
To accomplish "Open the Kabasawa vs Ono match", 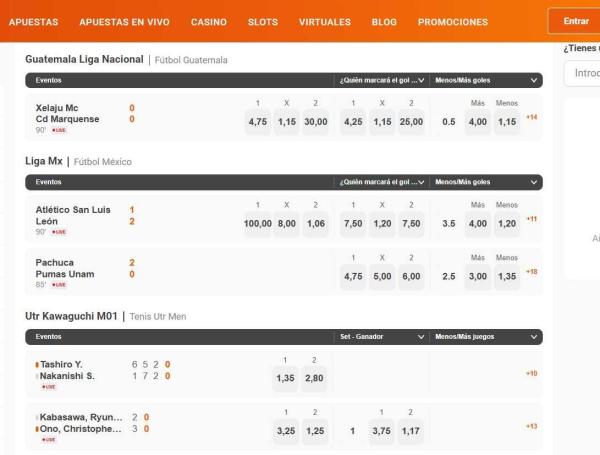I will point(81,423).
